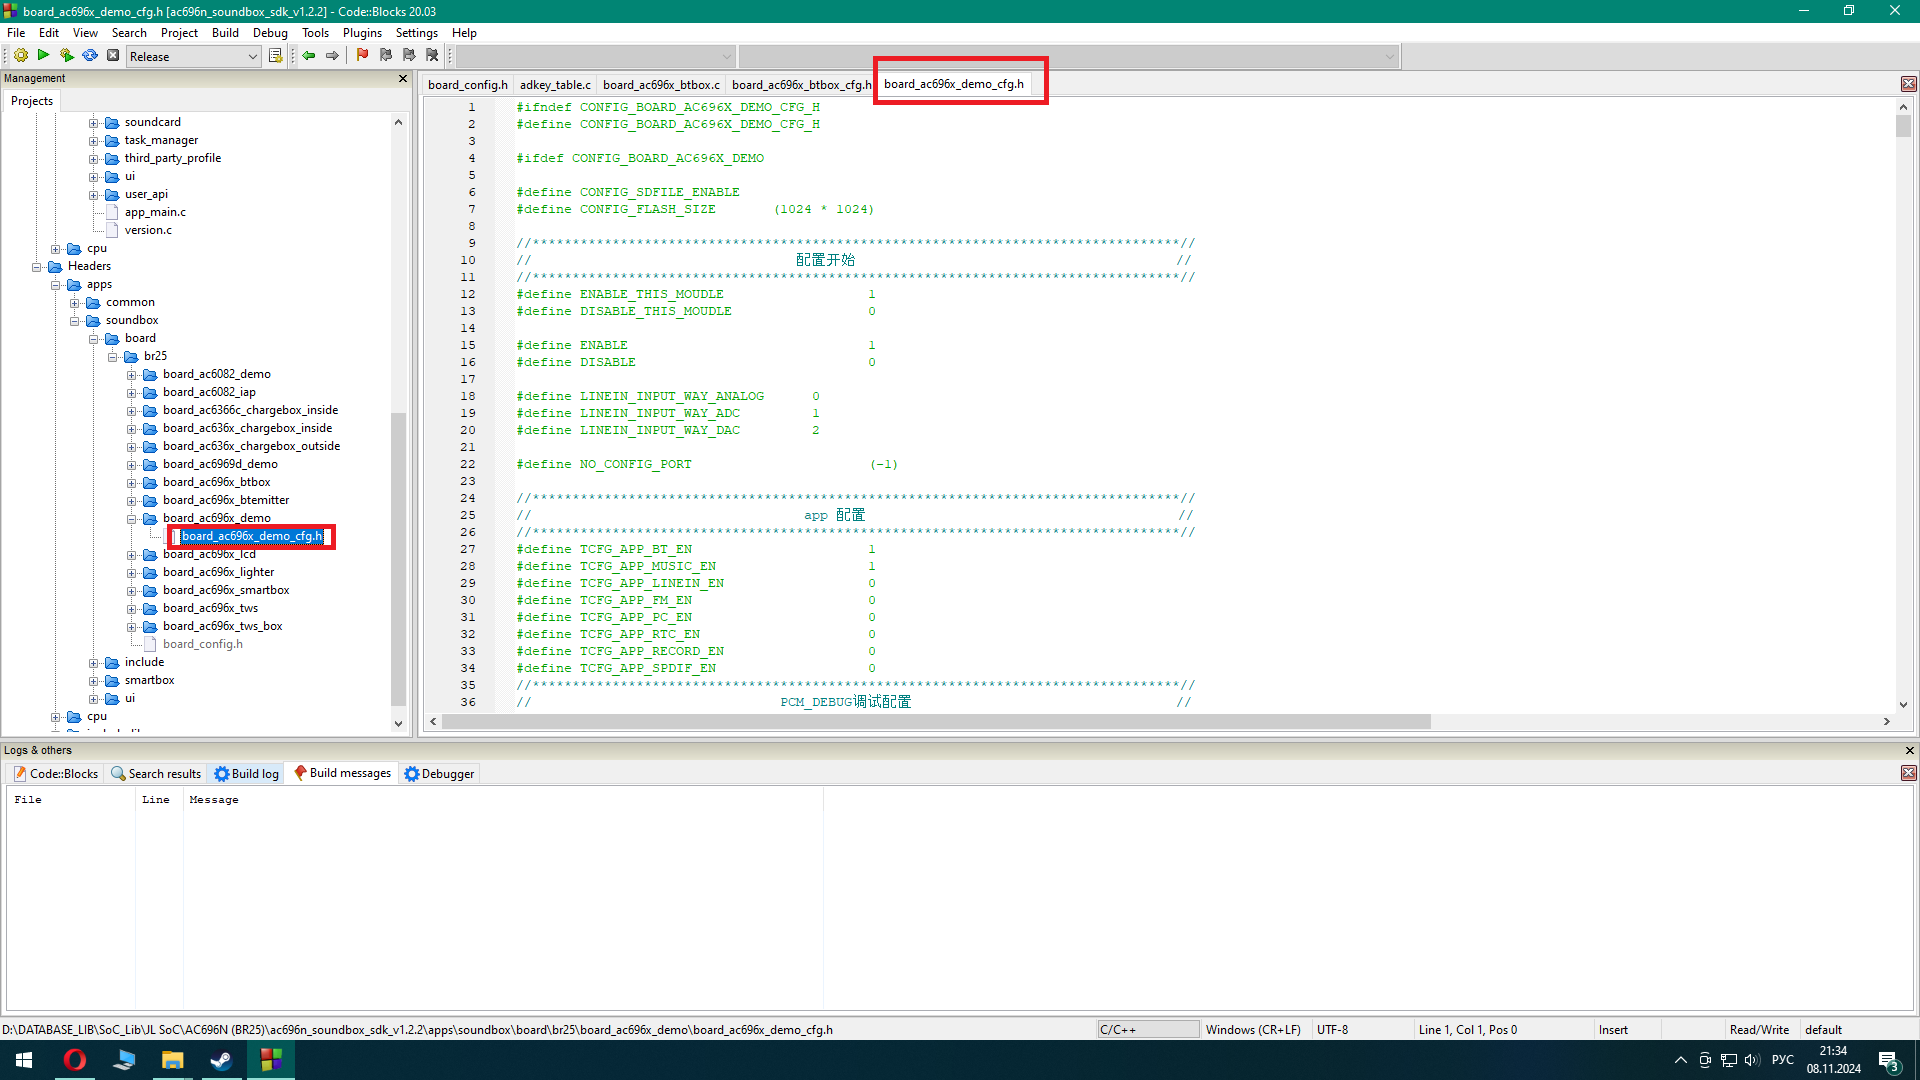Expand the board_ac696x_tws folder
Image resolution: width=1920 pixels, height=1080 pixels.
coord(132,609)
